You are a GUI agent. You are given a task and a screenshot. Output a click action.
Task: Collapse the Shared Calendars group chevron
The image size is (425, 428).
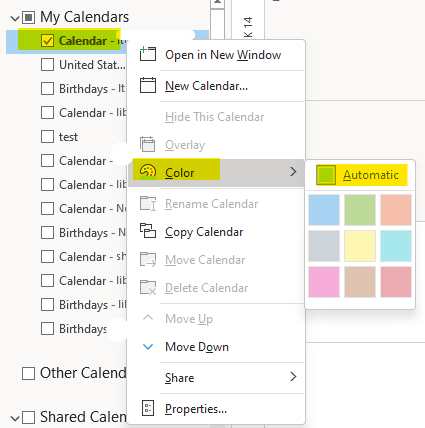click(15, 418)
